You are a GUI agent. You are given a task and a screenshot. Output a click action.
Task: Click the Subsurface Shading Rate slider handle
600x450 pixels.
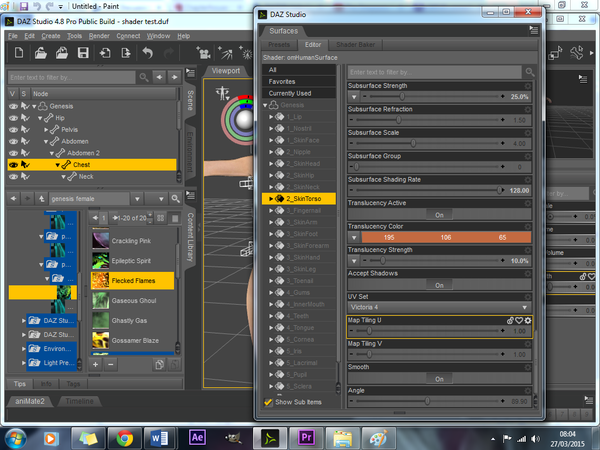click(x=499, y=190)
